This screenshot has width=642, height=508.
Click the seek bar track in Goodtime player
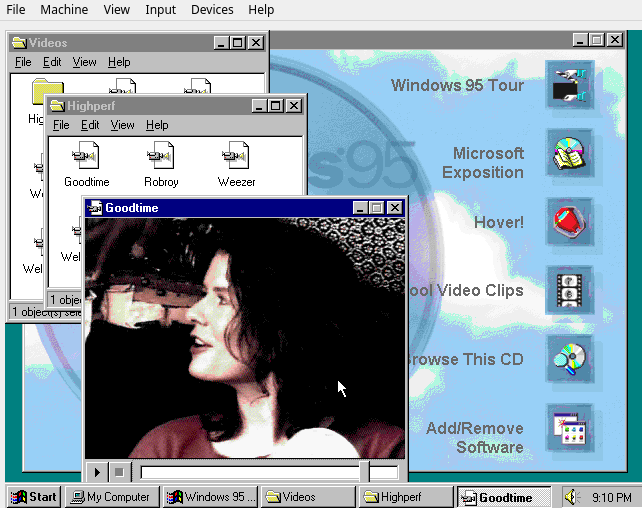click(269, 472)
